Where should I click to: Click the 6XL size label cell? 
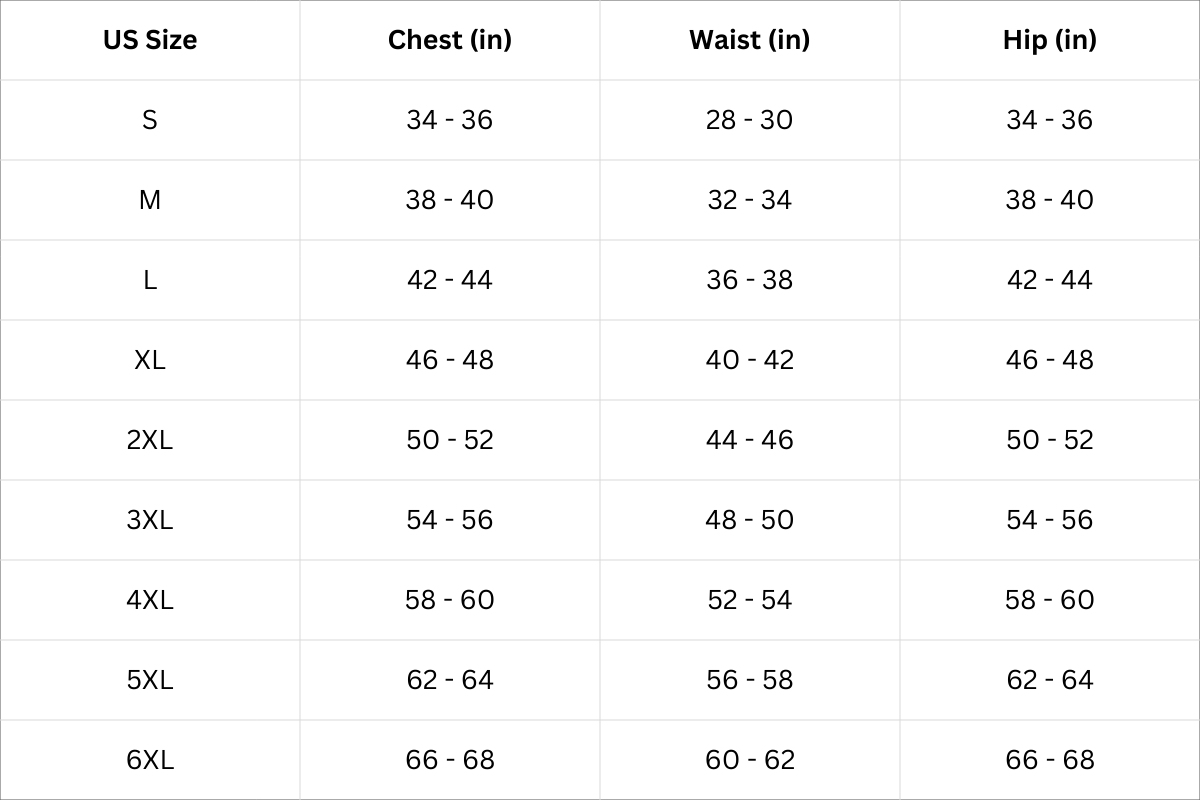coord(150,760)
